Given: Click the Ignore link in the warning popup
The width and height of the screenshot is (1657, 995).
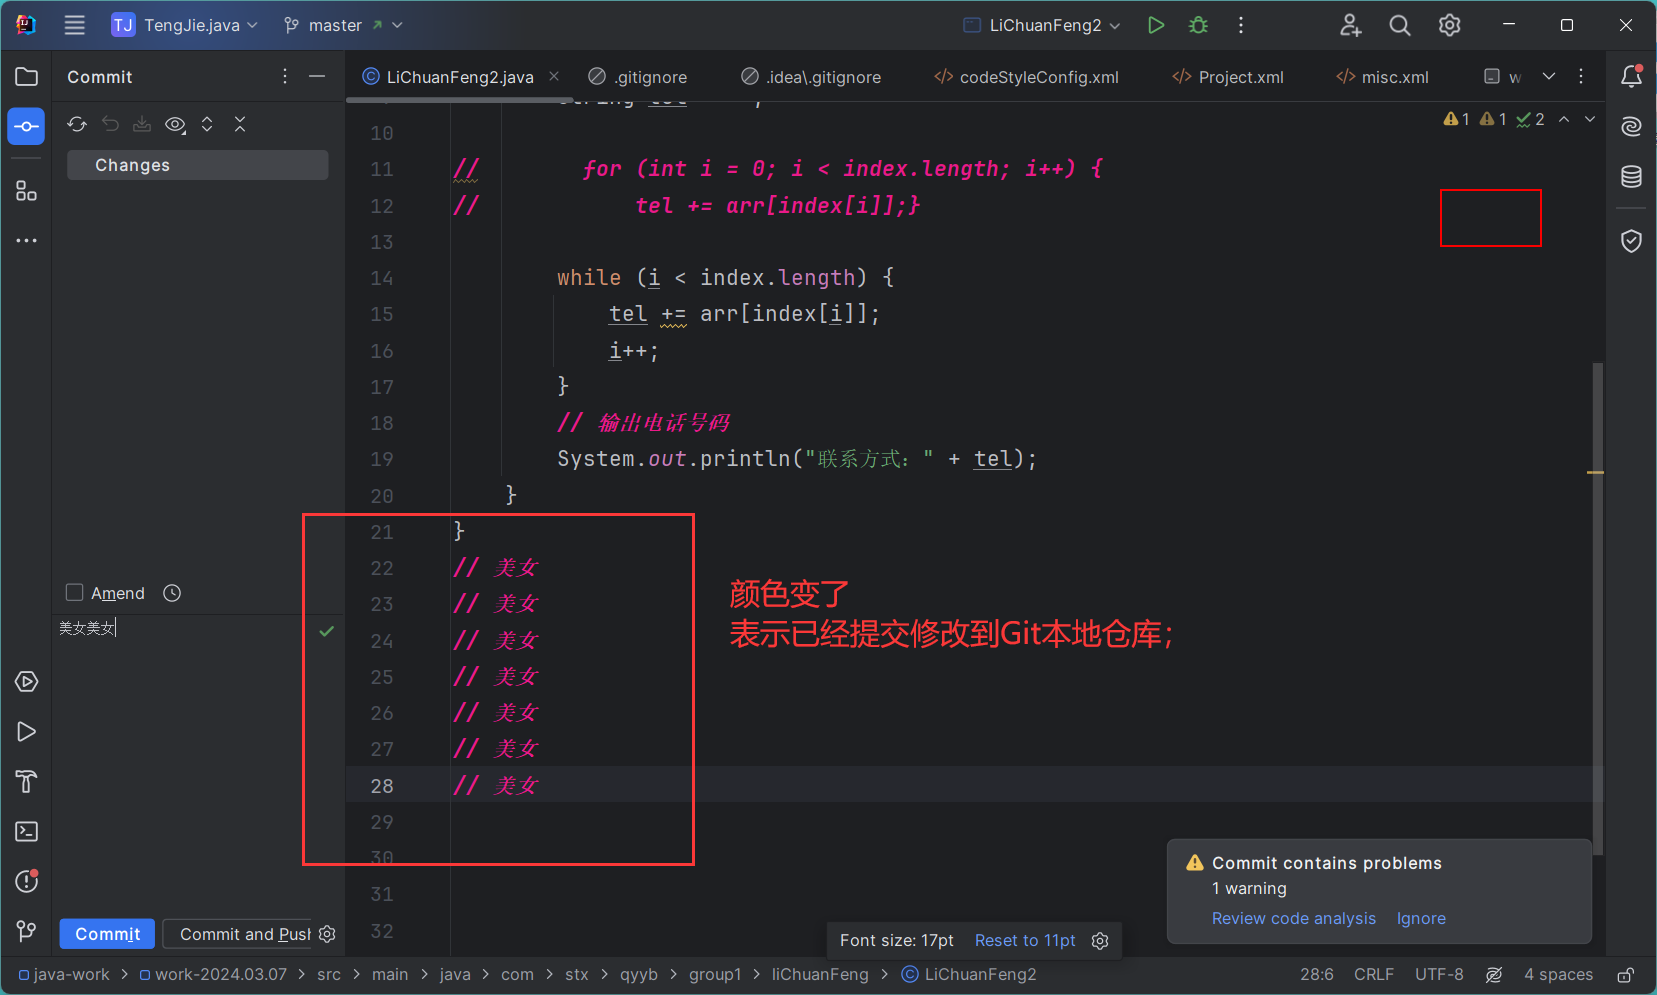Looking at the screenshot, I should click(1421, 918).
